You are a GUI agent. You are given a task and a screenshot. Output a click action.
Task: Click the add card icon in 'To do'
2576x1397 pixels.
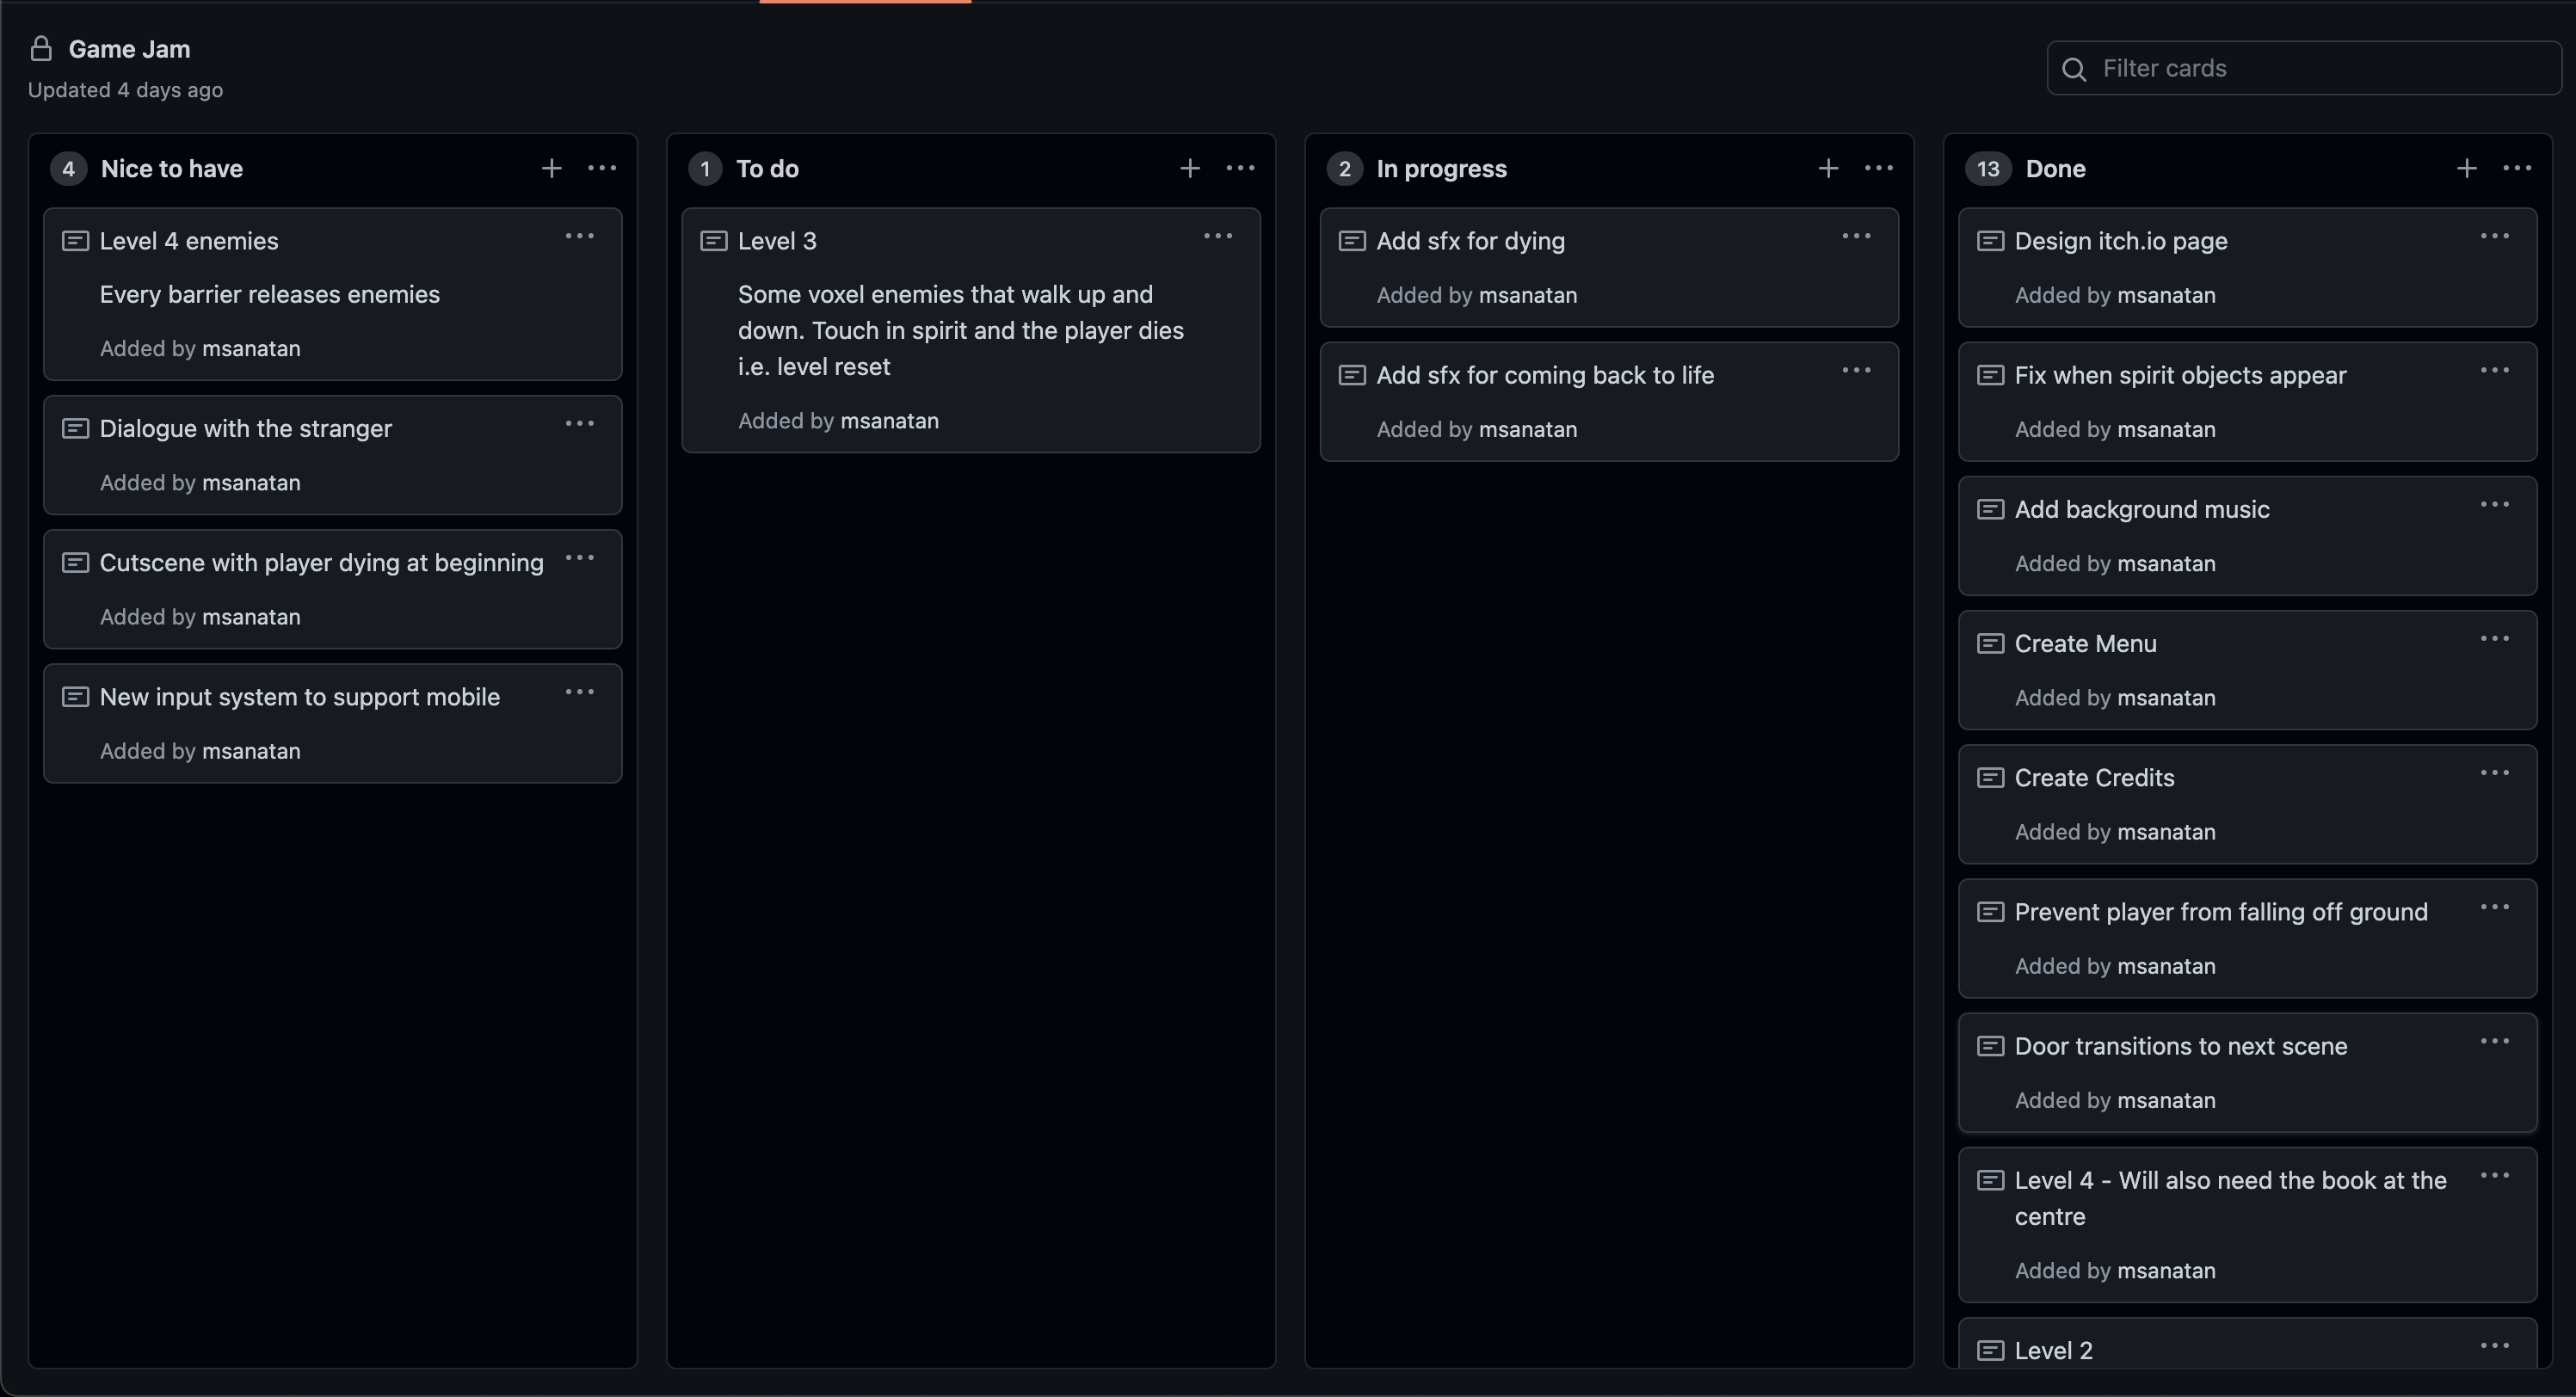[x=1189, y=169]
